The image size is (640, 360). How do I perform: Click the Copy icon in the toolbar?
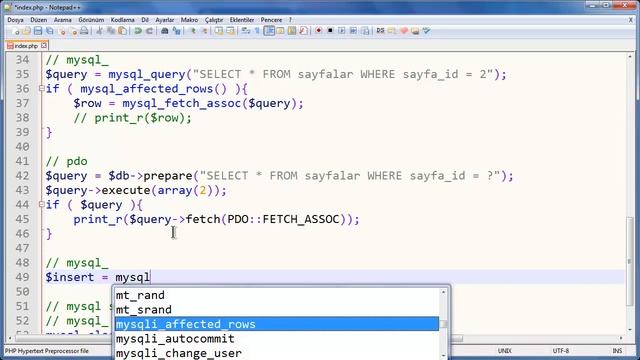click(111, 31)
